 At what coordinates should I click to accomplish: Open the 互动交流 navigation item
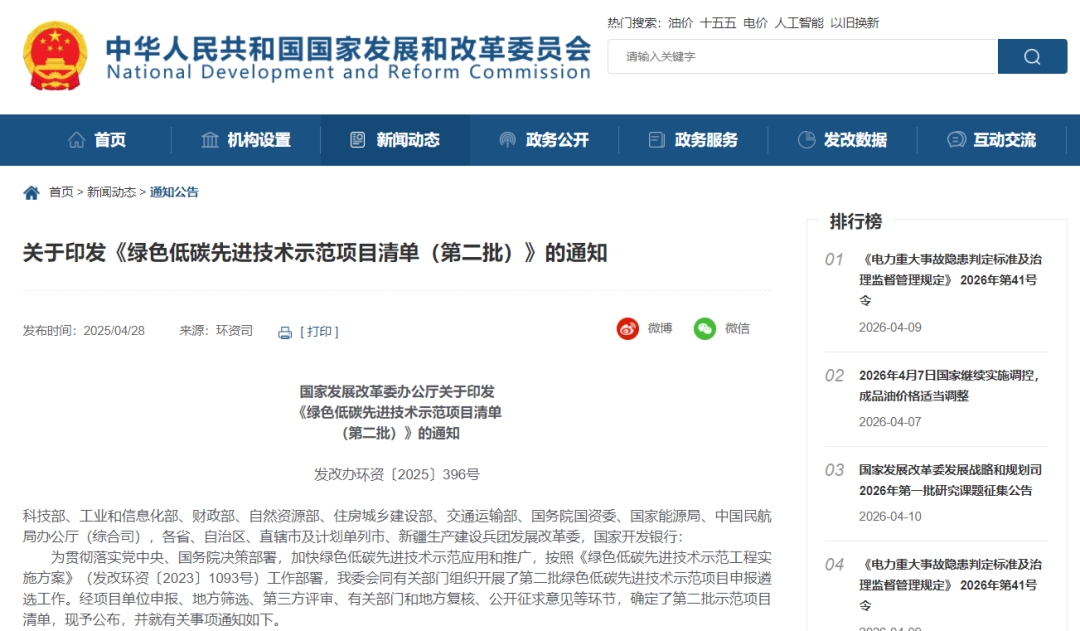click(991, 140)
